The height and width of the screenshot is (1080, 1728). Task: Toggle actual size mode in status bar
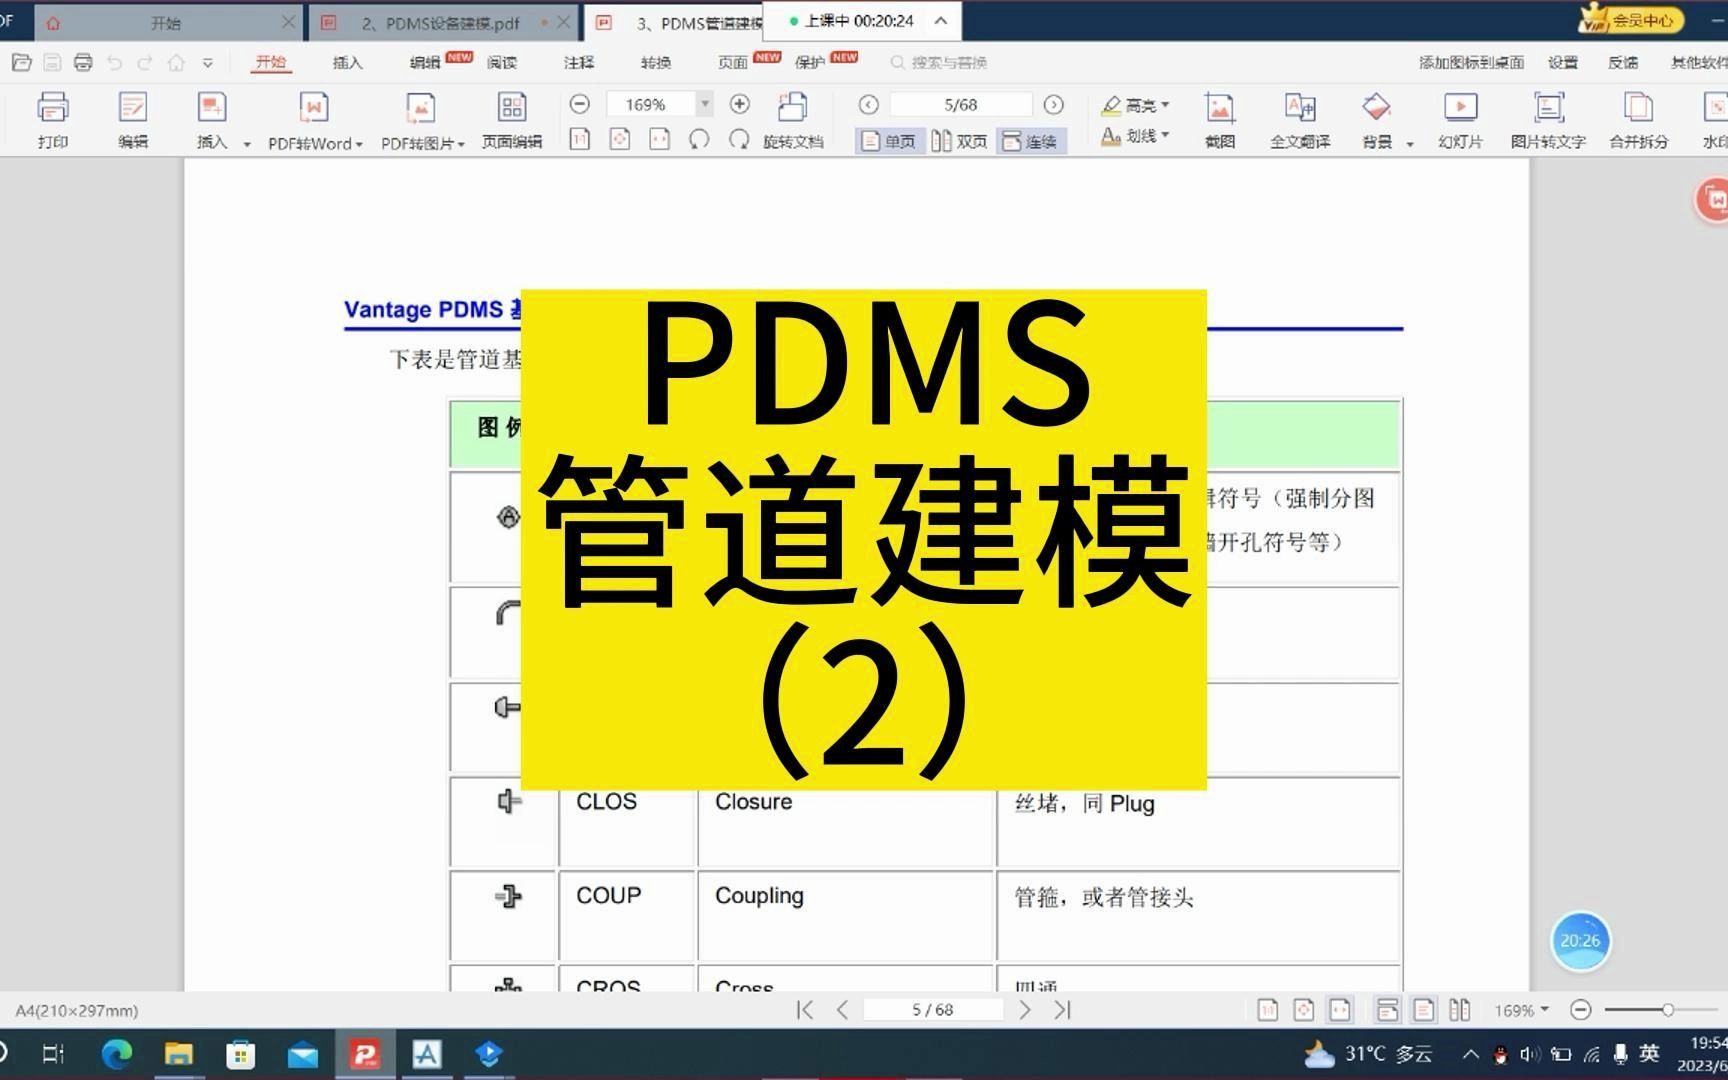coord(1267,1010)
